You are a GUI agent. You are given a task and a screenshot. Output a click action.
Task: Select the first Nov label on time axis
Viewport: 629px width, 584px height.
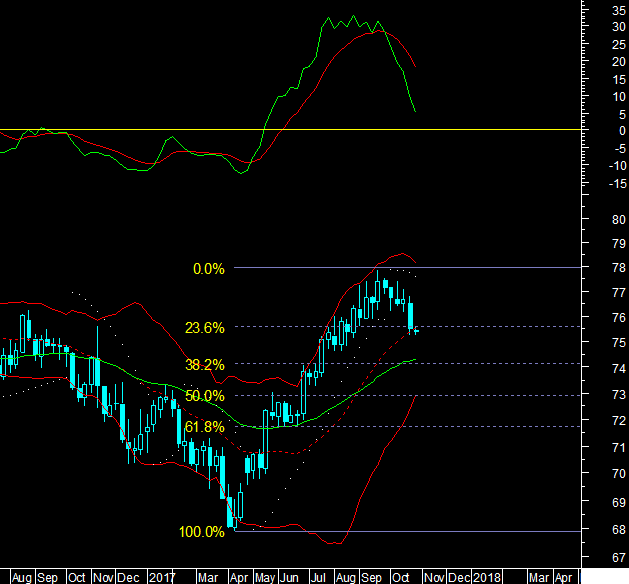click(x=103, y=578)
